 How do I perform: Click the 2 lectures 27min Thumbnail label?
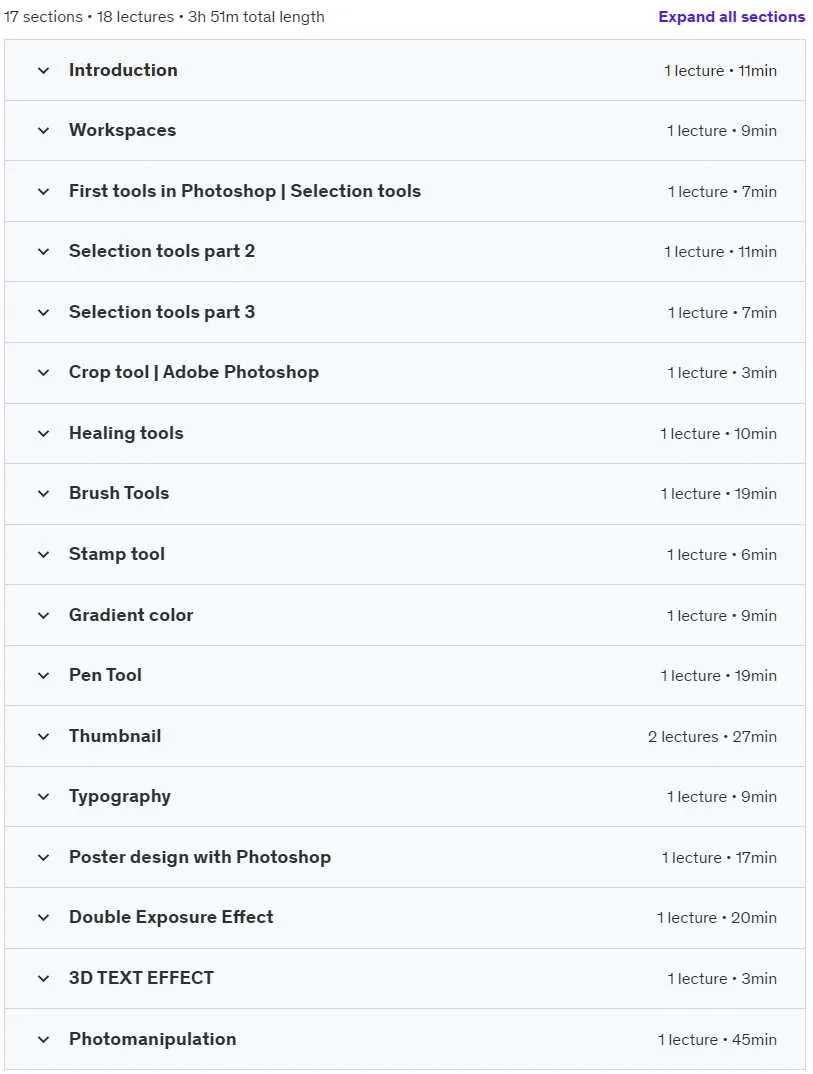point(712,737)
